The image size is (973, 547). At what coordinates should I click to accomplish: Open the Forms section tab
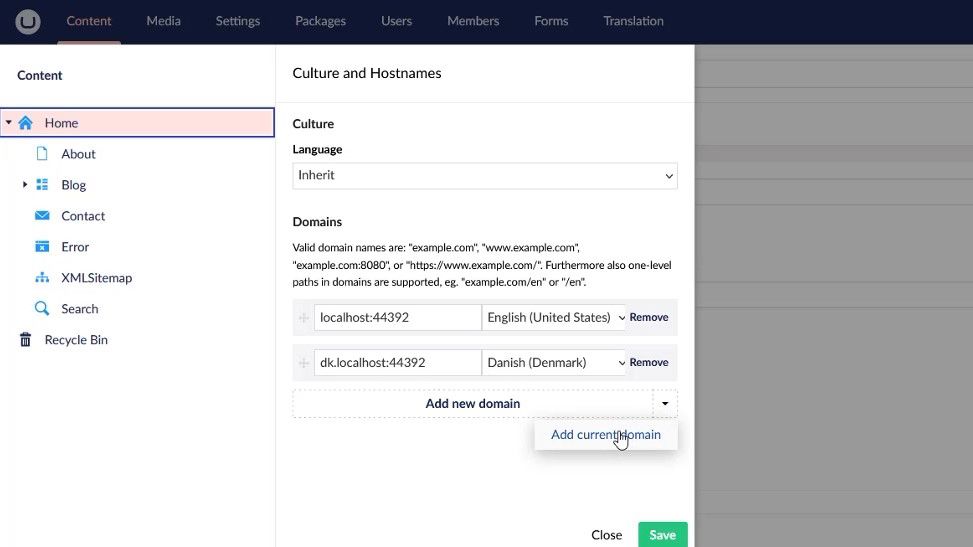[x=551, y=21]
